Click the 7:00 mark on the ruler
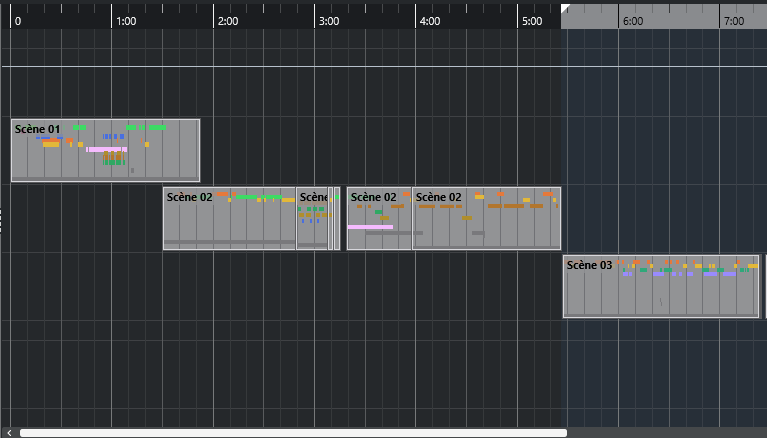This screenshot has height=438, width=767. 734,21
